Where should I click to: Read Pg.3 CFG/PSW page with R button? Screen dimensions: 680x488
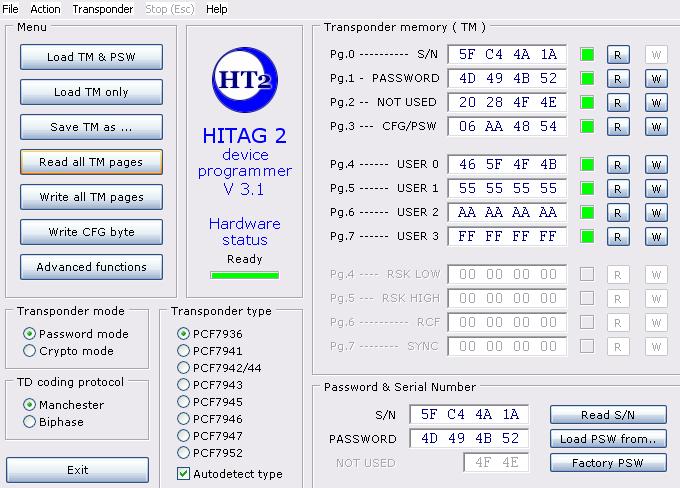coord(618,127)
